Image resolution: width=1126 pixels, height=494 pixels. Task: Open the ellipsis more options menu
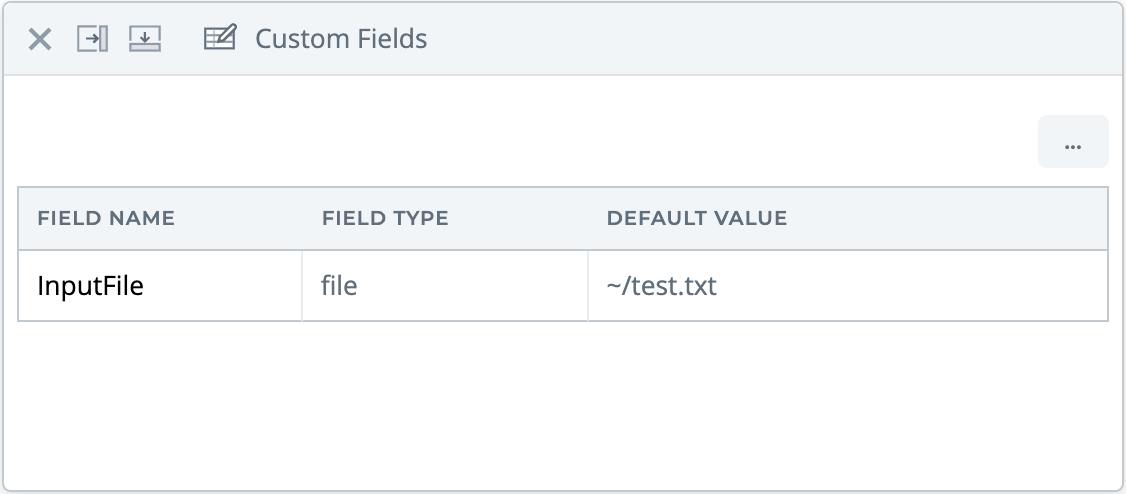(1073, 142)
